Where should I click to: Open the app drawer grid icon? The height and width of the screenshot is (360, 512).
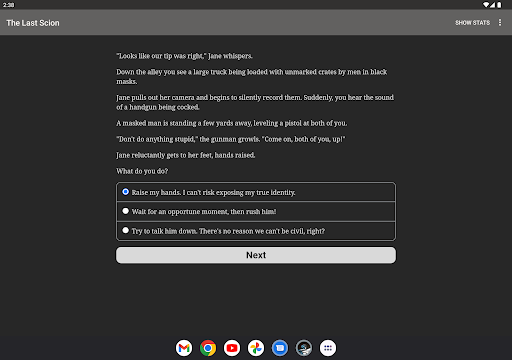pos(328,348)
